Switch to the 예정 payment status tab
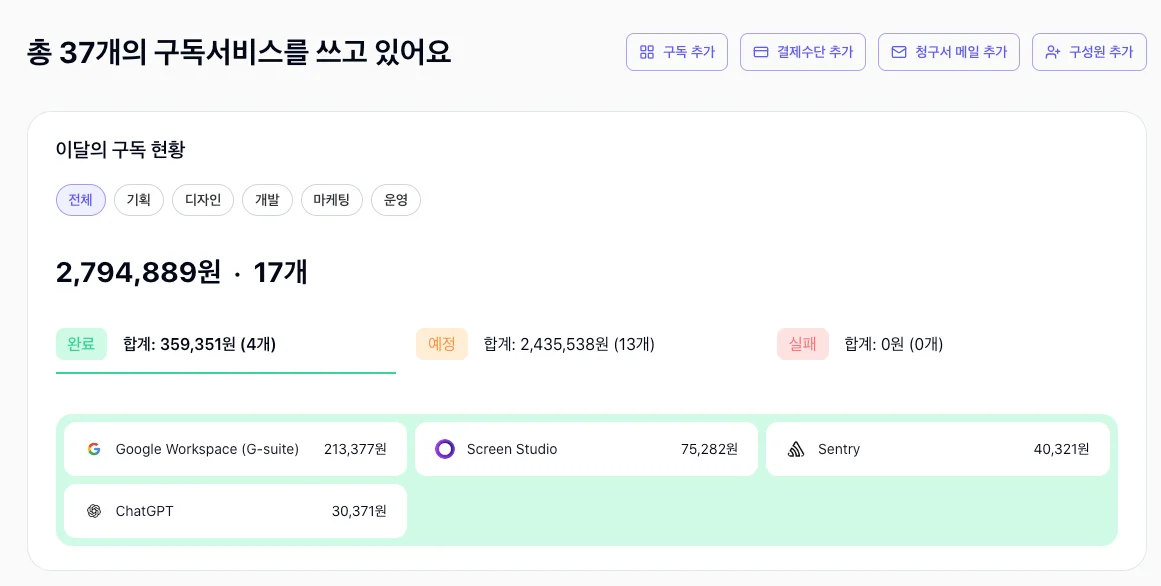1161x586 pixels. (x=442, y=344)
